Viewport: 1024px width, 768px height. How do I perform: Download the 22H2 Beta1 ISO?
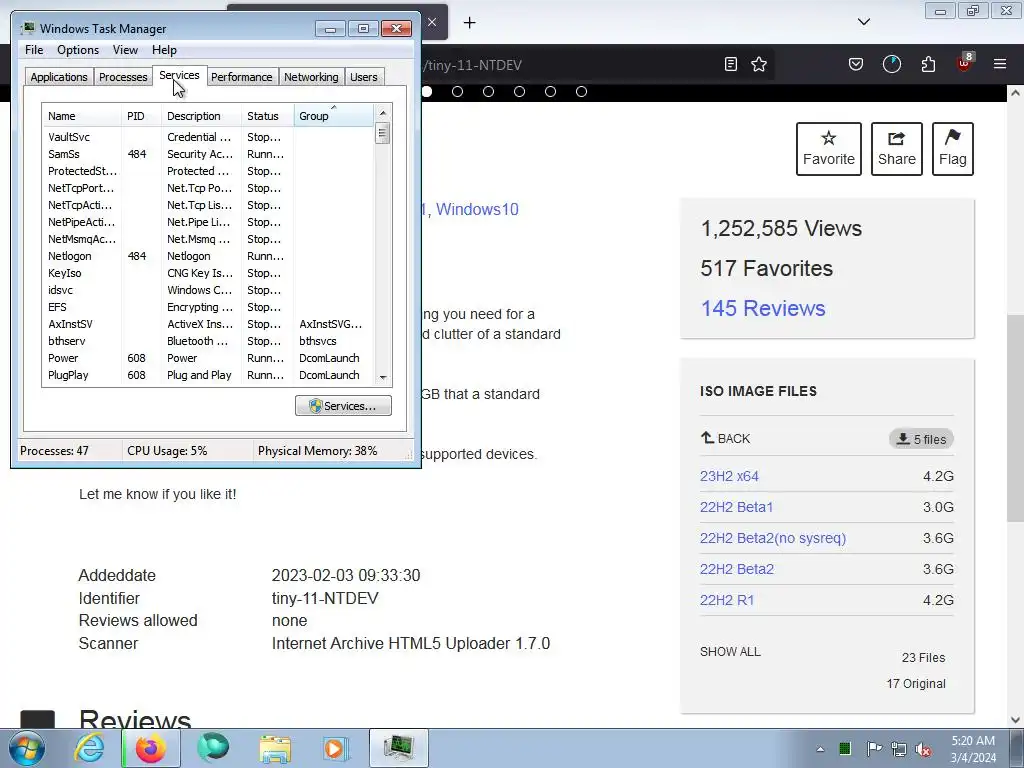(x=737, y=507)
